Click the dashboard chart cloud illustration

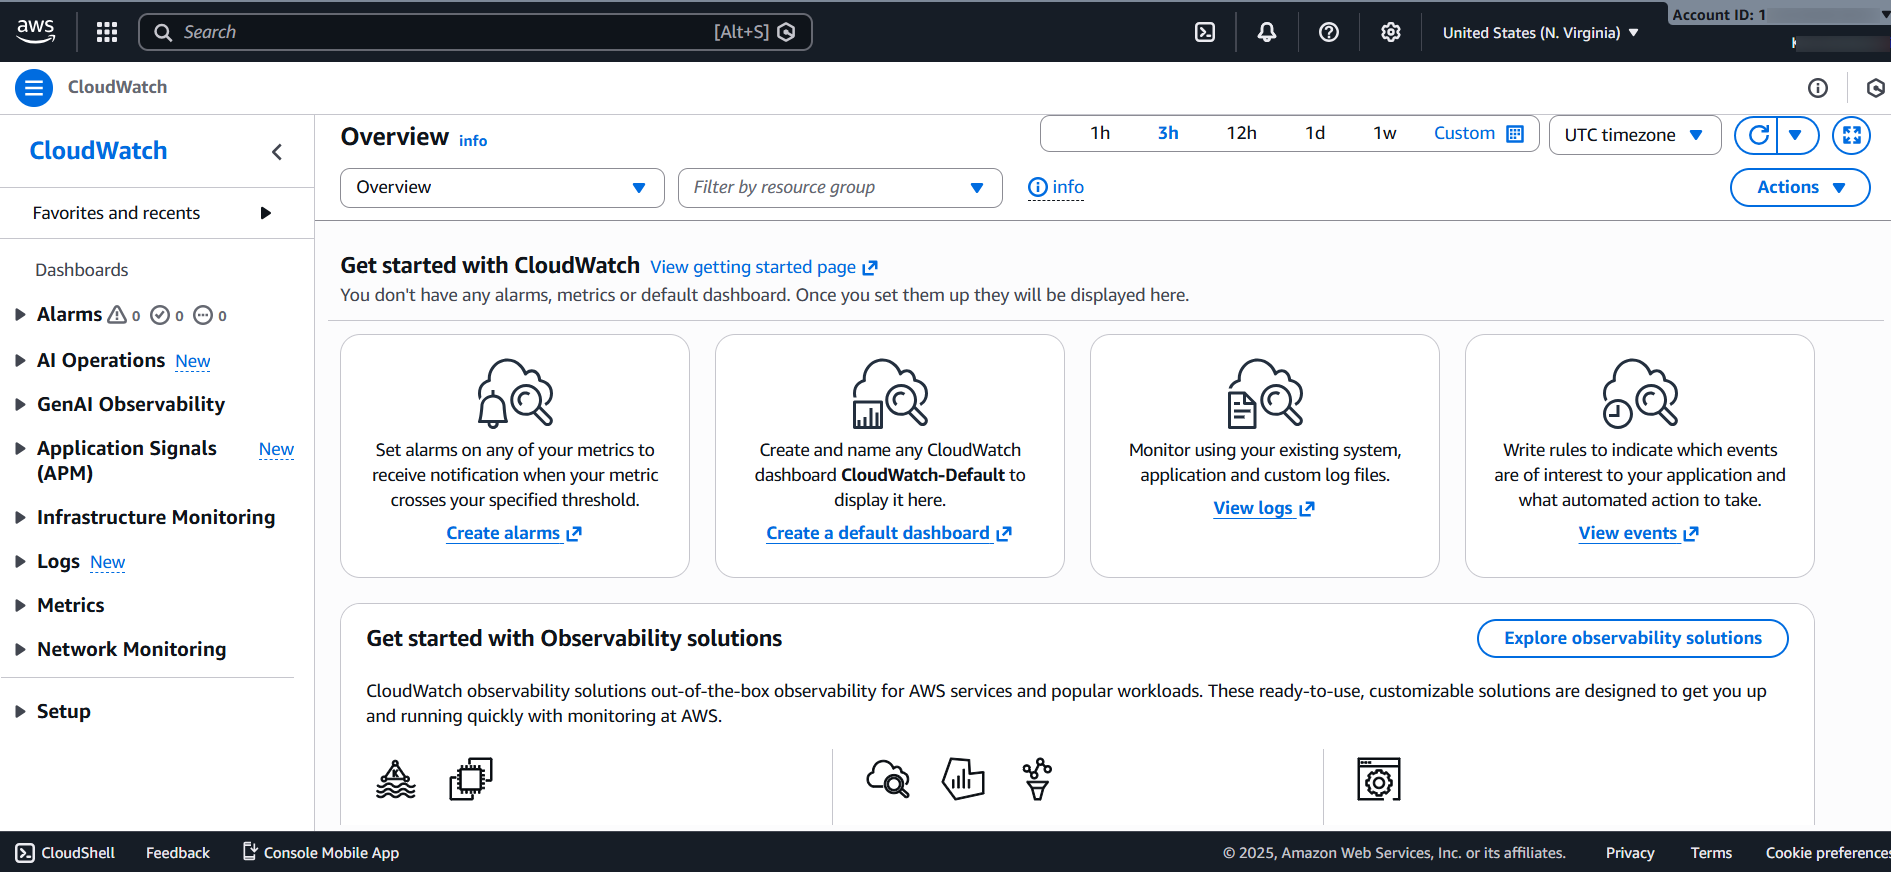click(890, 393)
